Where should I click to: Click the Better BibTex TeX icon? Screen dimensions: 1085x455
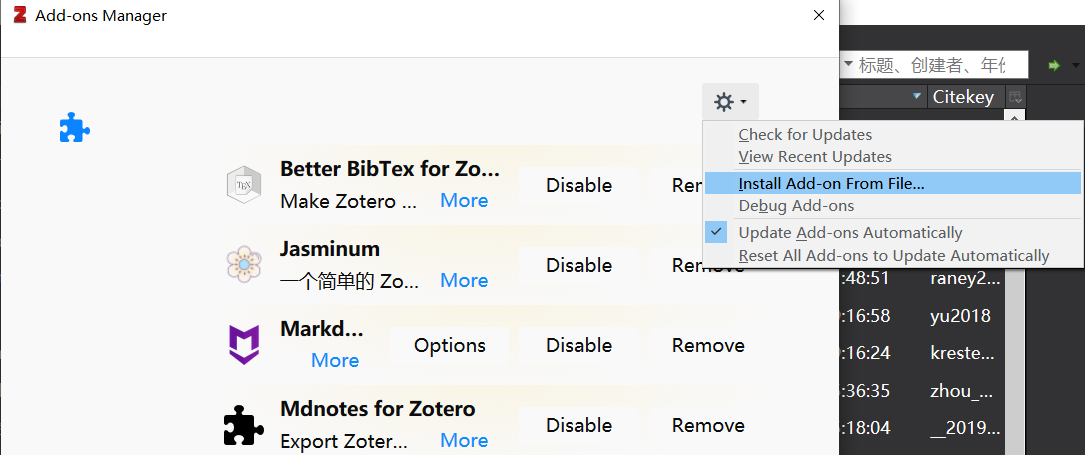coord(244,185)
